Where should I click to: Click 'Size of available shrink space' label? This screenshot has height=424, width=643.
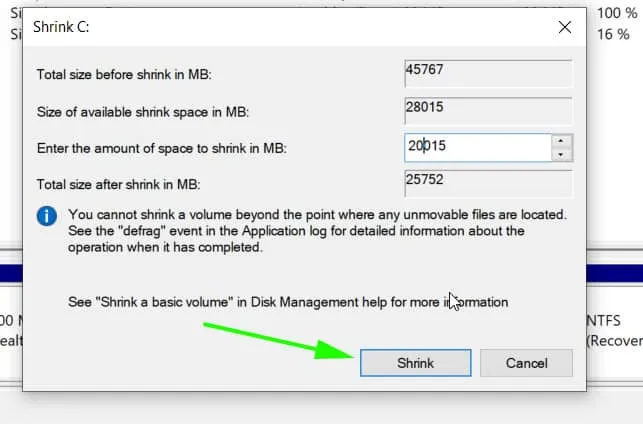143,111
